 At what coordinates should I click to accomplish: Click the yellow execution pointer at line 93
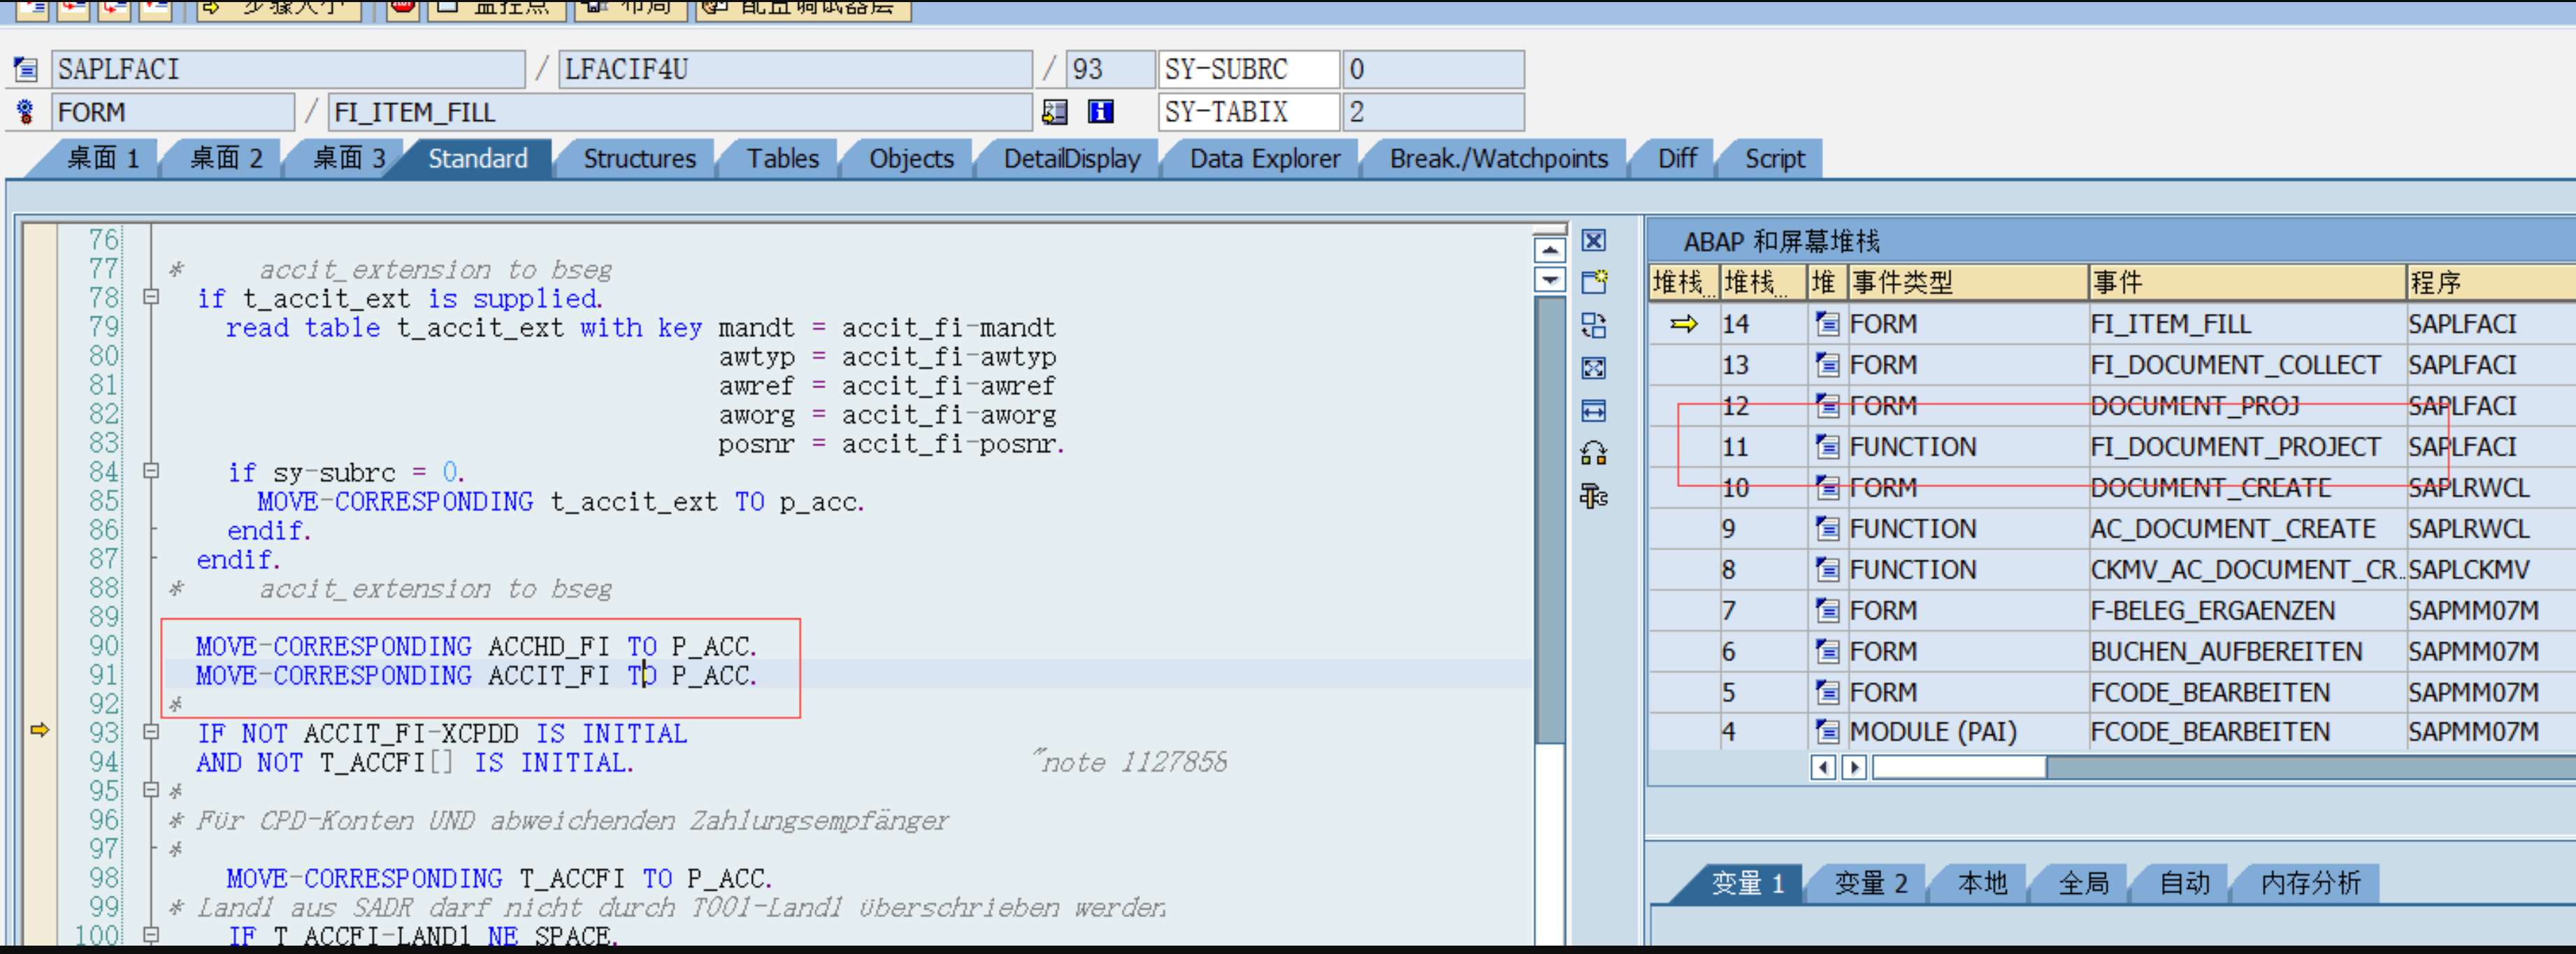click(x=39, y=730)
